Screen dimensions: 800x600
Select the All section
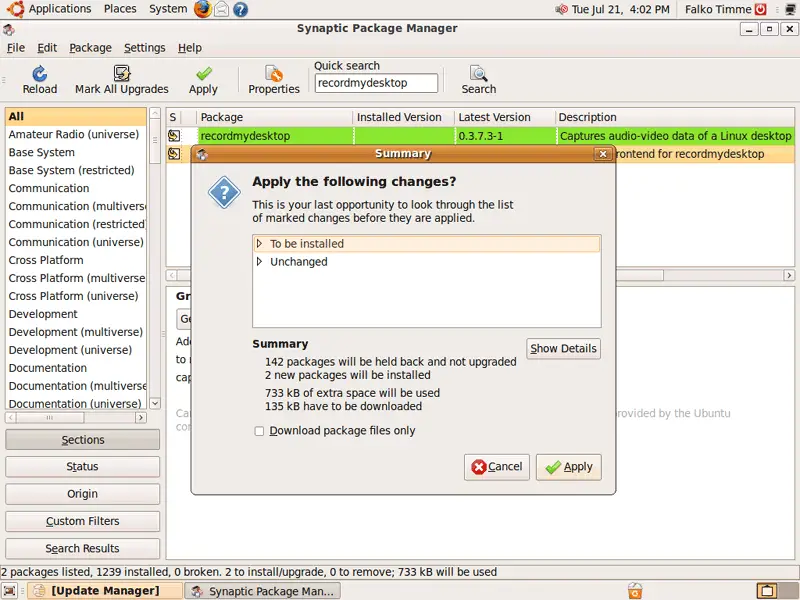tap(76, 116)
